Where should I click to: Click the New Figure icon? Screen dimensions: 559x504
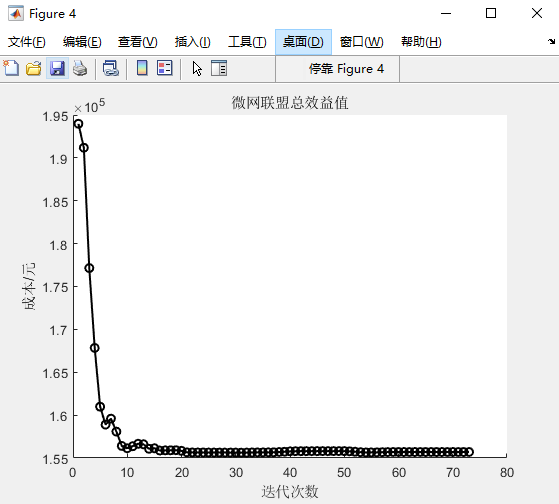click(11, 68)
